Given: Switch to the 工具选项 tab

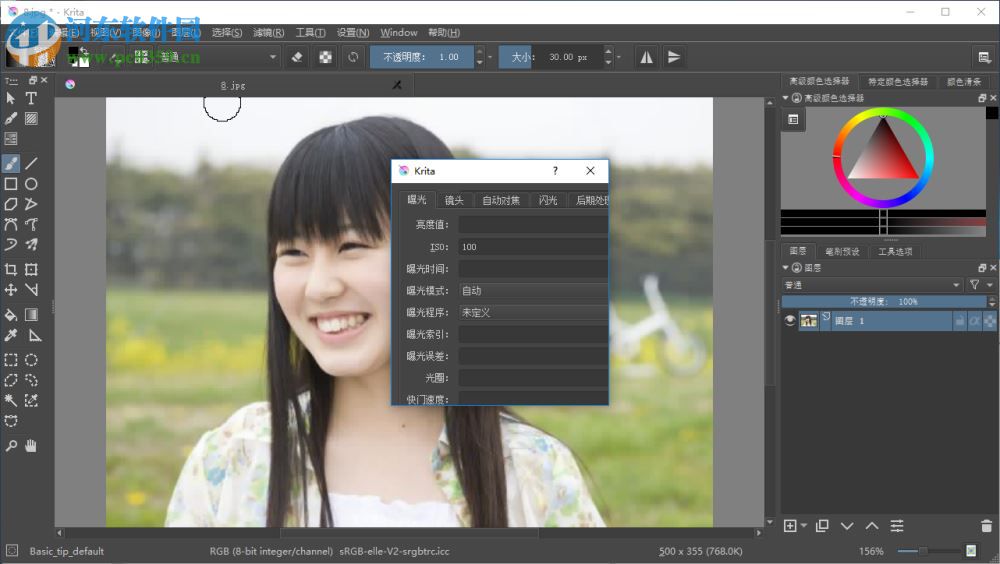Looking at the screenshot, I should [895, 251].
